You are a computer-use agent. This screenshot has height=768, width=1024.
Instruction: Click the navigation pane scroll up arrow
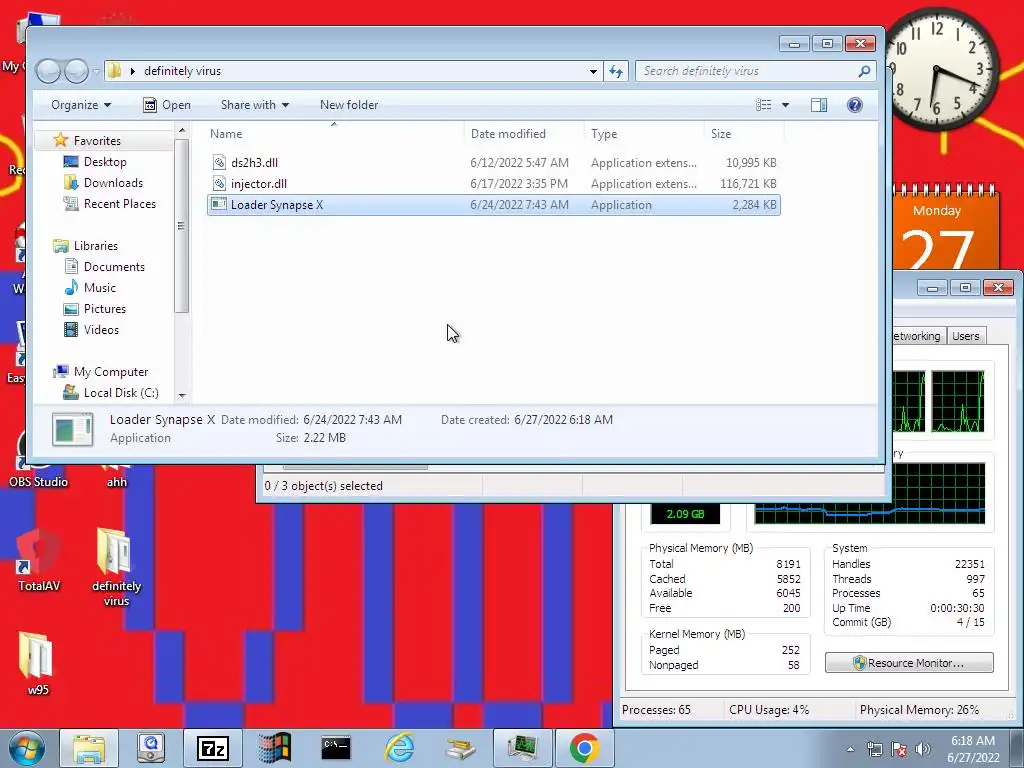(182, 131)
